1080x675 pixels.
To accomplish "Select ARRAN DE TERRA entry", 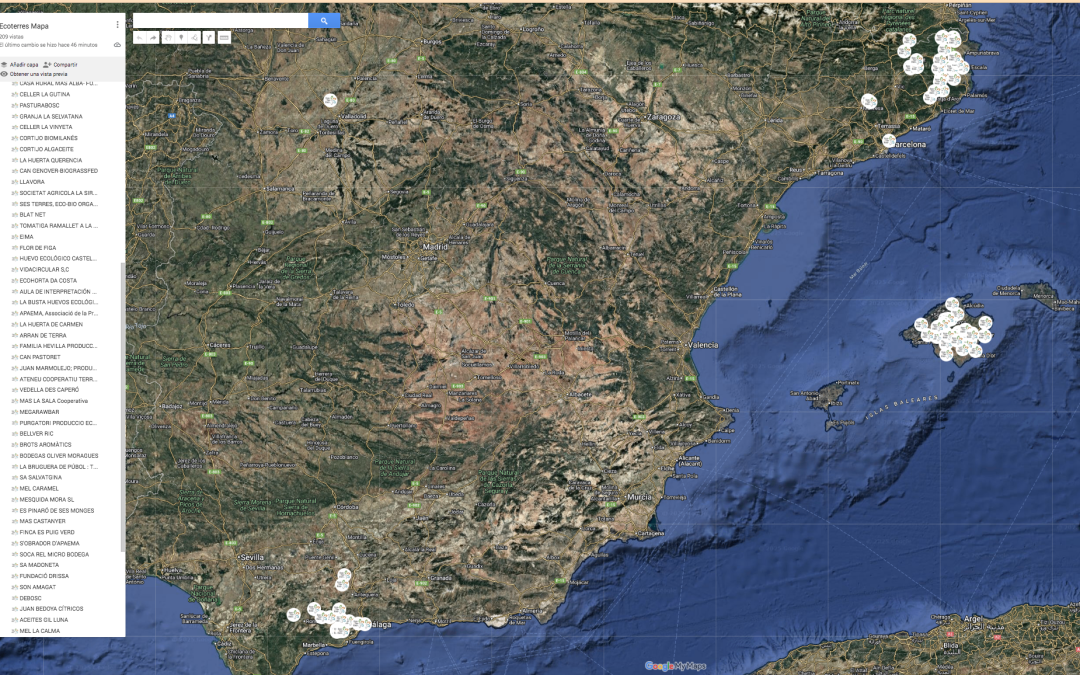I will [x=43, y=335].
